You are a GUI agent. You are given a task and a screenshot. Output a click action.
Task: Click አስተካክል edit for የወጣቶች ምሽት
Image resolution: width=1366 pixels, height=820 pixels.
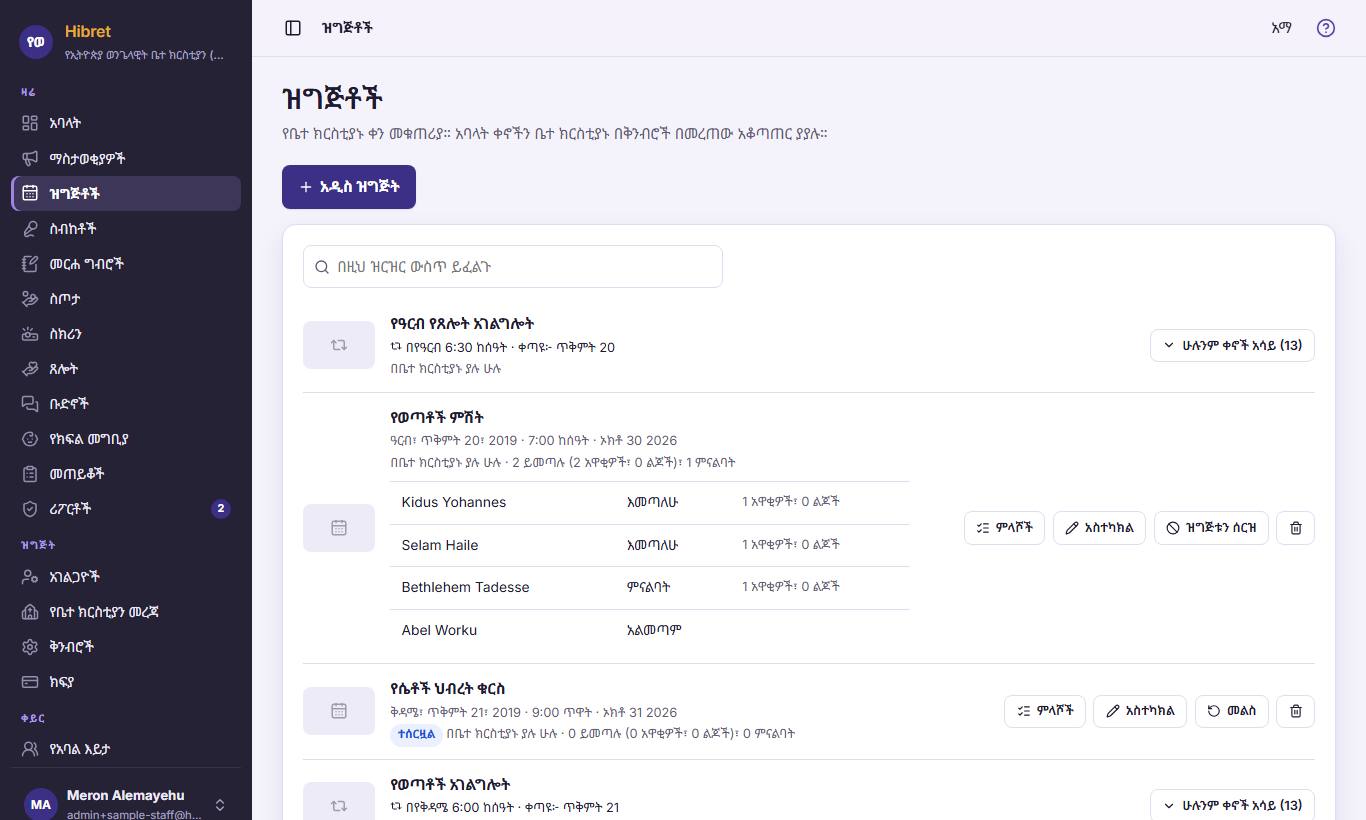pos(1099,527)
